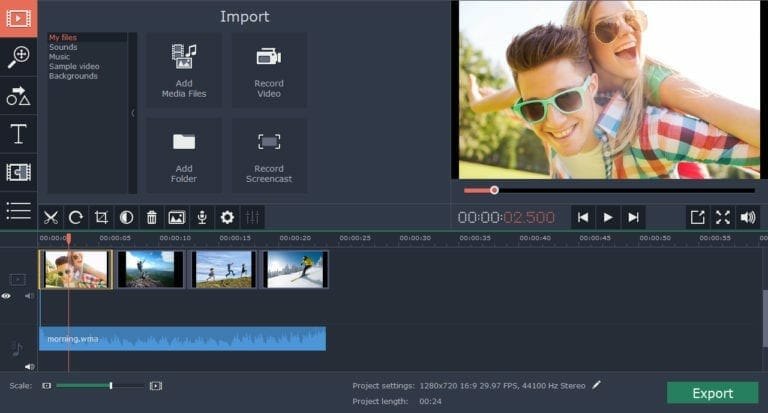Click the green Export button
The image size is (768, 413).
pos(712,393)
